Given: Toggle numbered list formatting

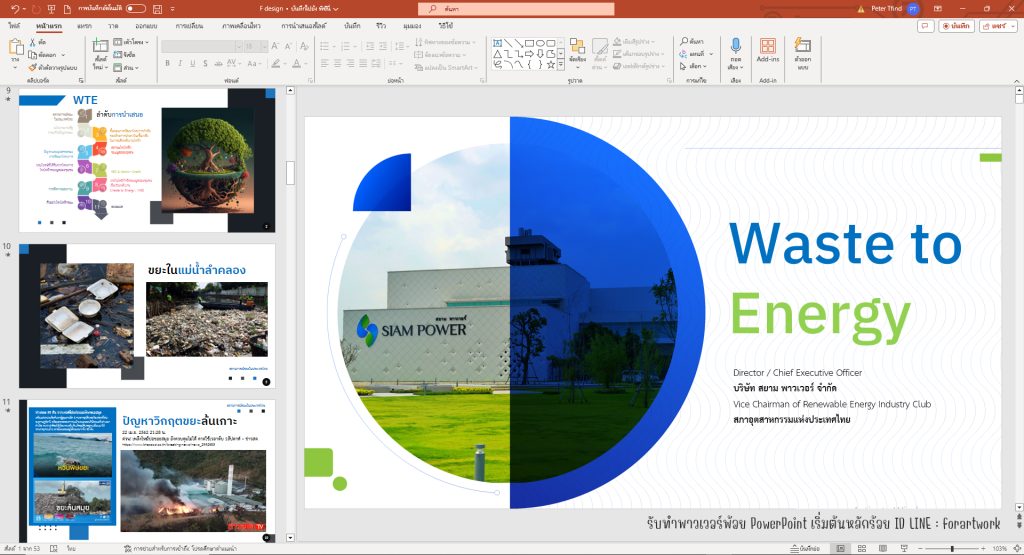Looking at the screenshot, I should (345, 46).
